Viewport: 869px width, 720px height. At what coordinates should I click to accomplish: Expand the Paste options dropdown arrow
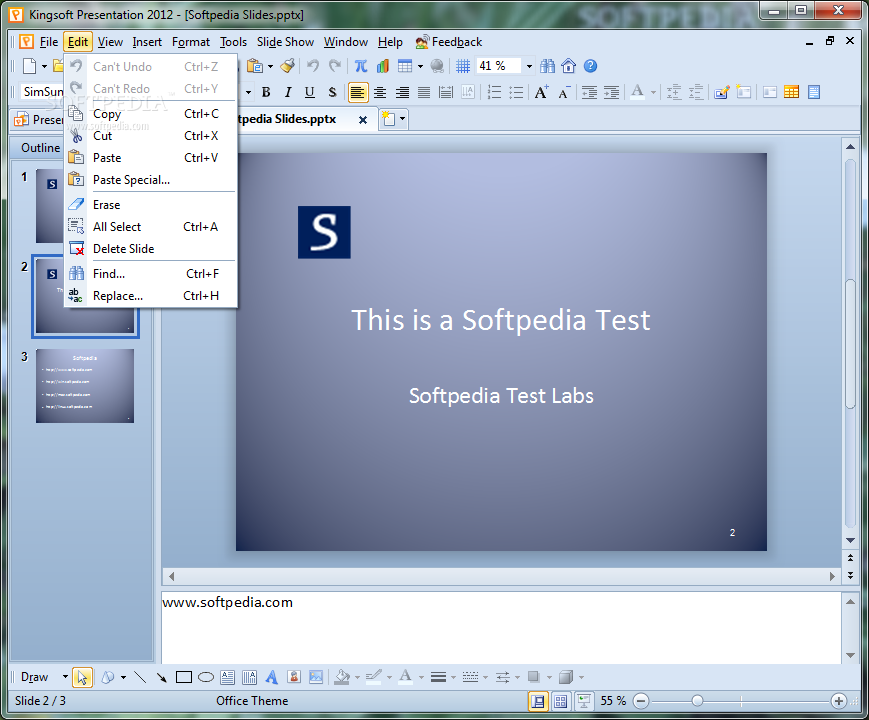click(270, 67)
